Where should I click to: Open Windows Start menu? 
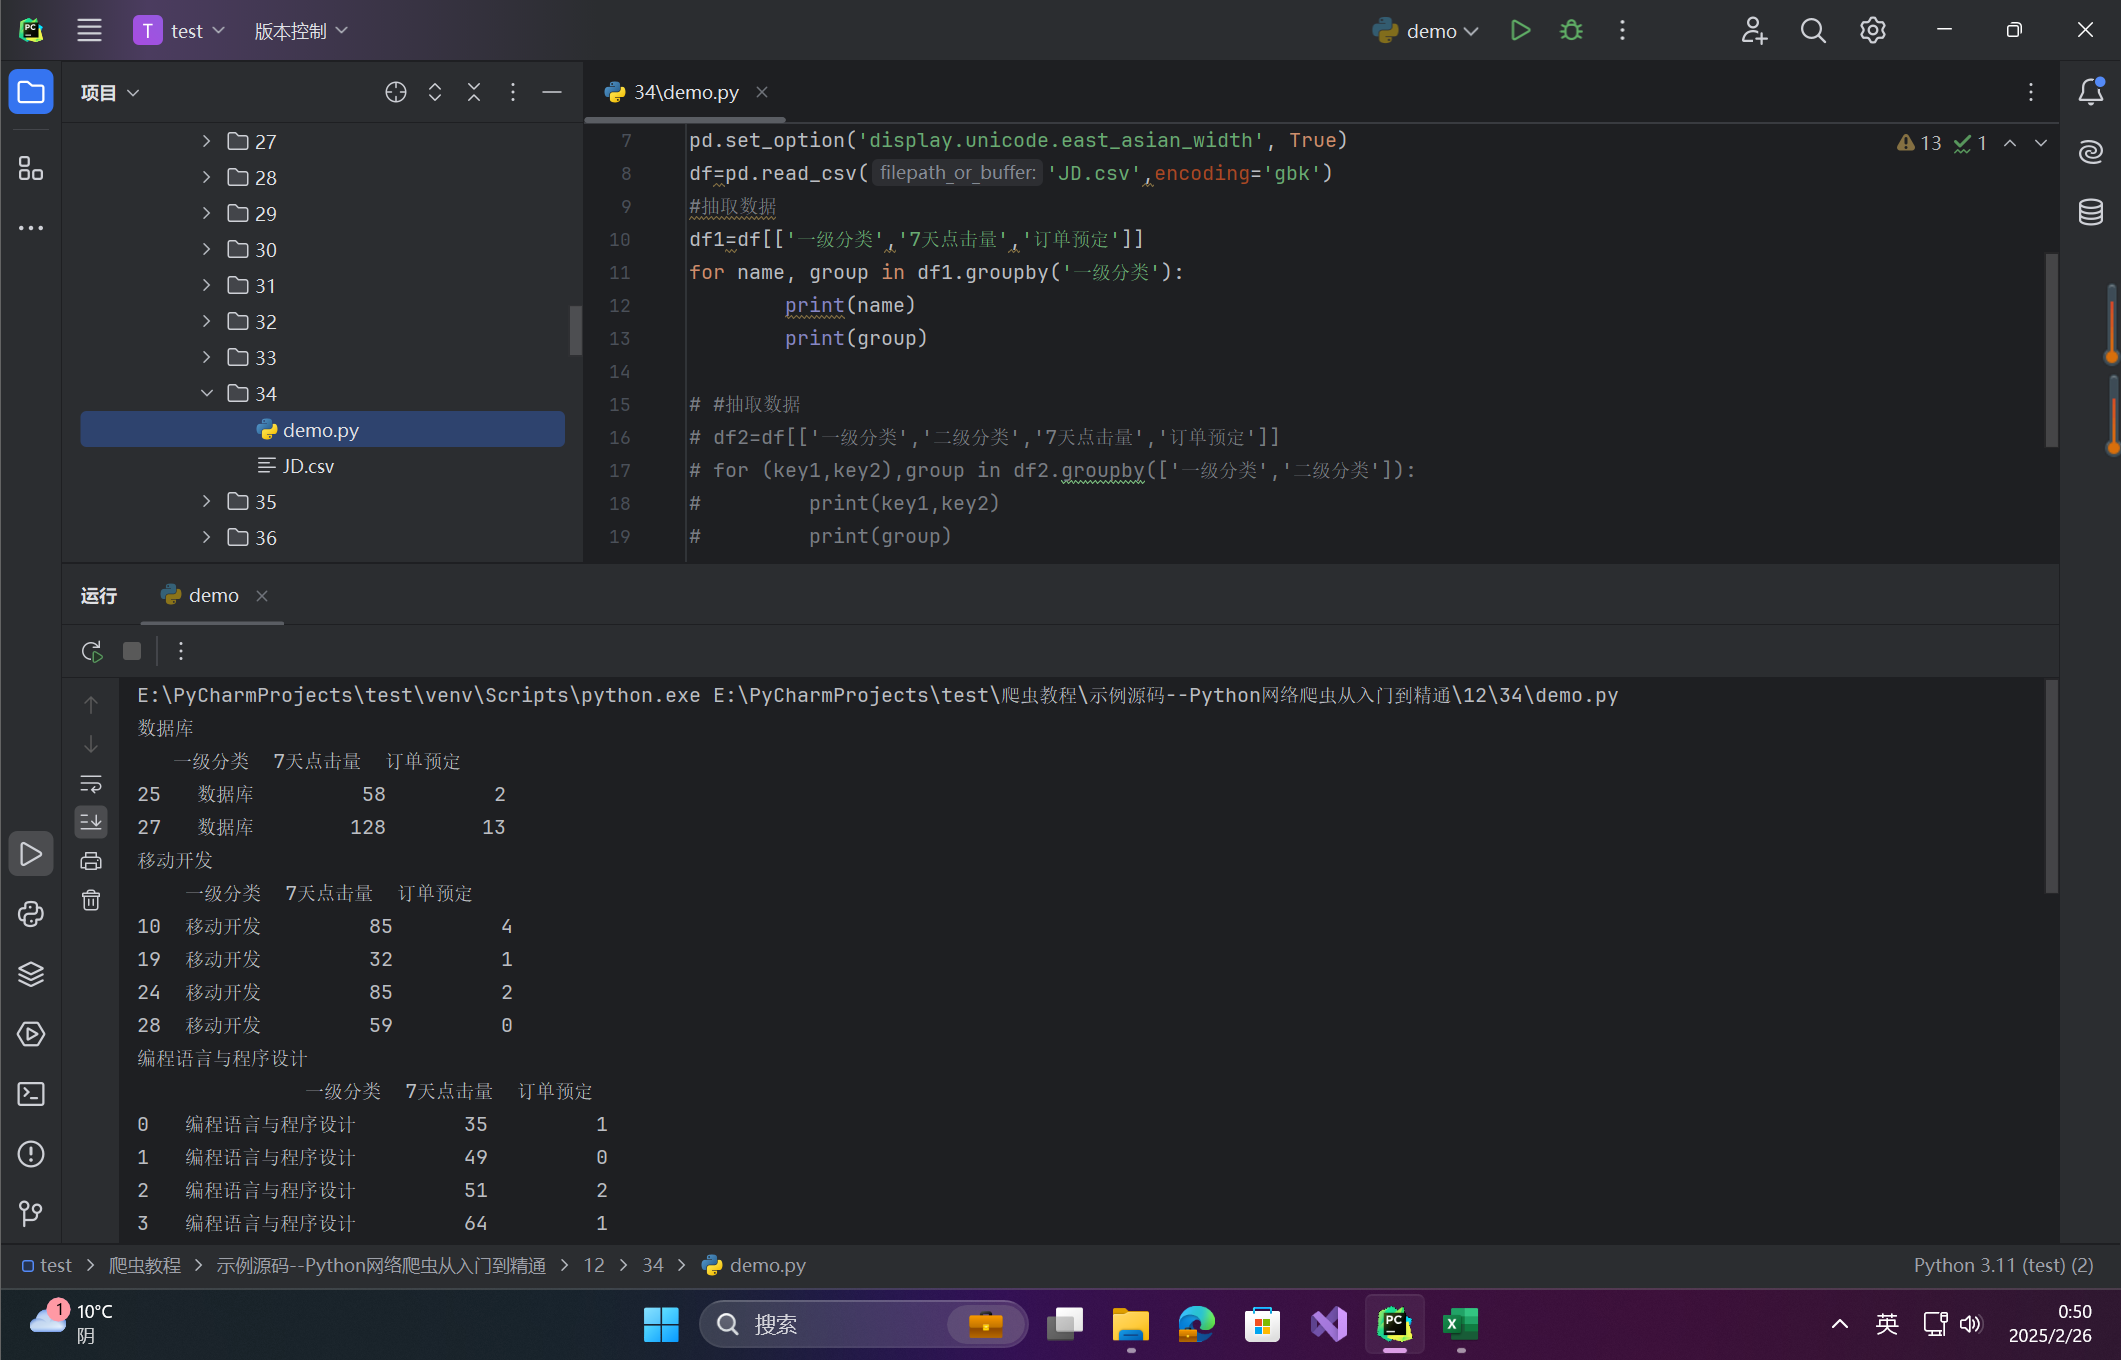(661, 1324)
